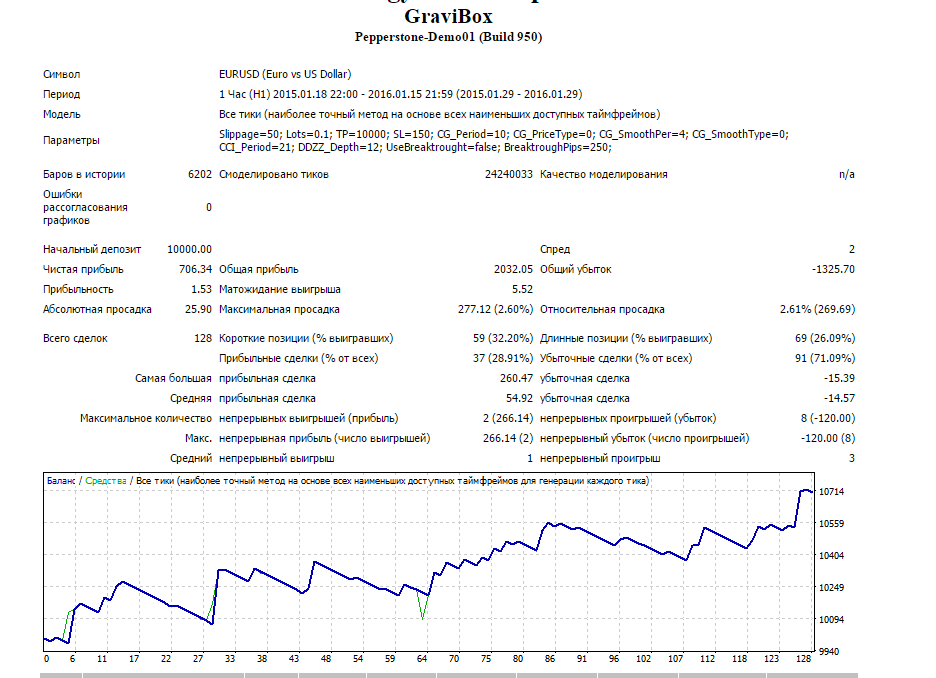Click the Средний непрерывный выигрыш label
Image resolution: width=936 pixels, height=678 pixels.
[x=252, y=458]
